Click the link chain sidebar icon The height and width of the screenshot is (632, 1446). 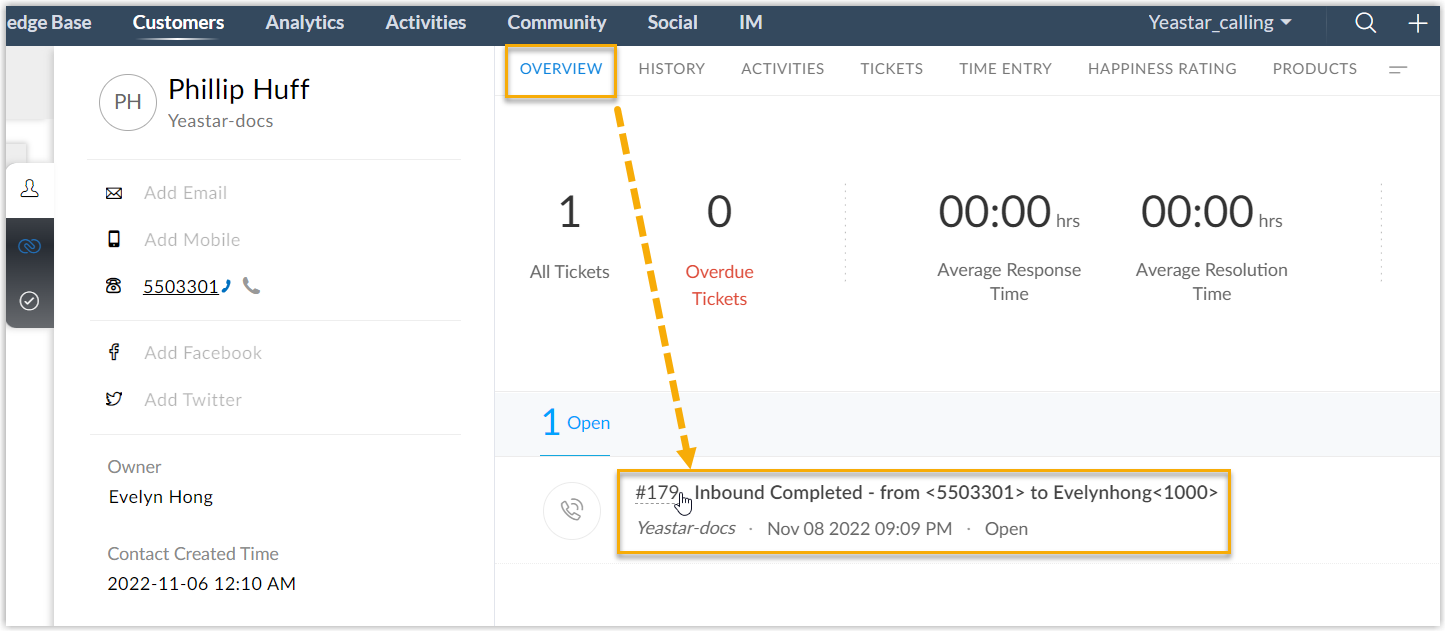[29, 245]
